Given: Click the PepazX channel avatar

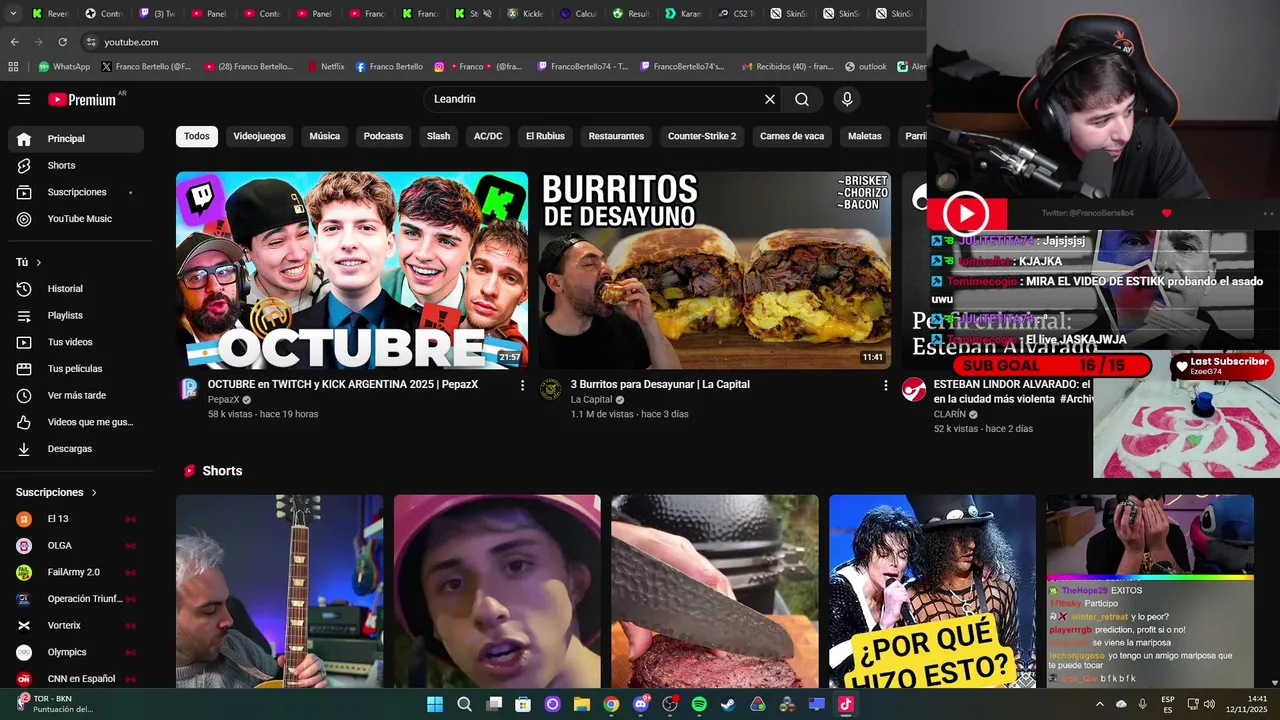Looking at the screenshot, I should [189, 389].
